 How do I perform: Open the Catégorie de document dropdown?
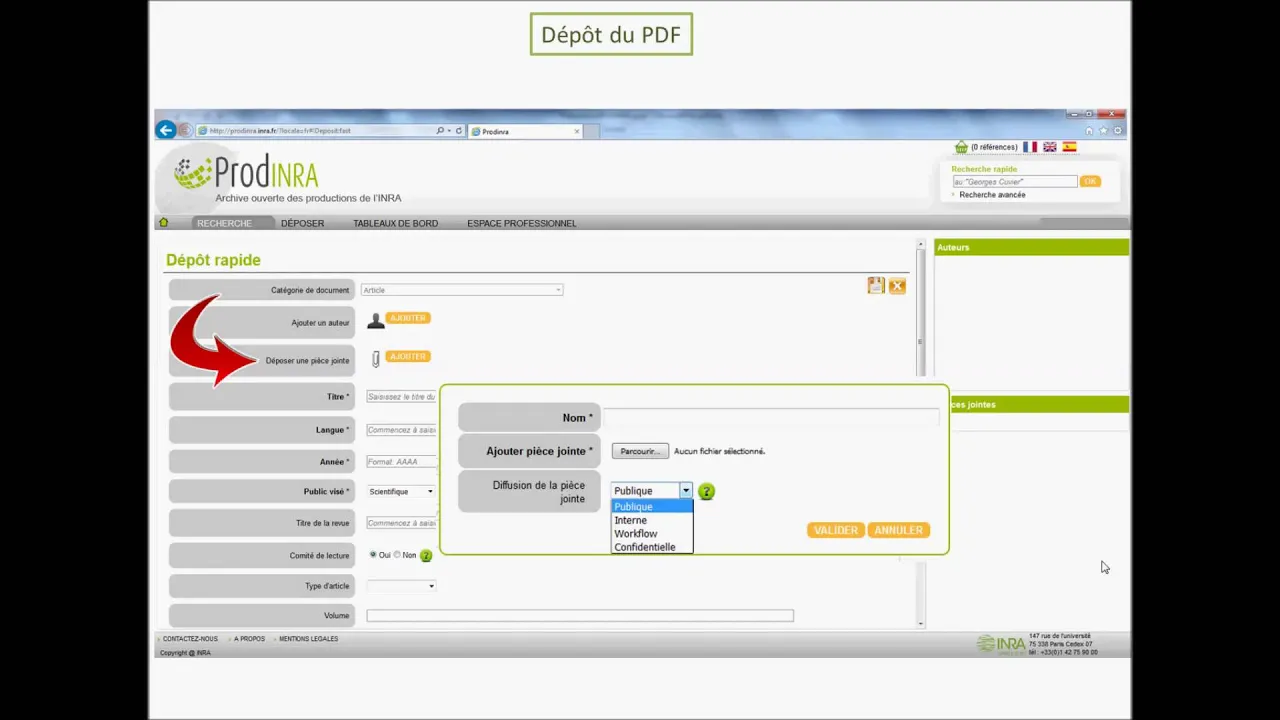(x=462, y=290)
